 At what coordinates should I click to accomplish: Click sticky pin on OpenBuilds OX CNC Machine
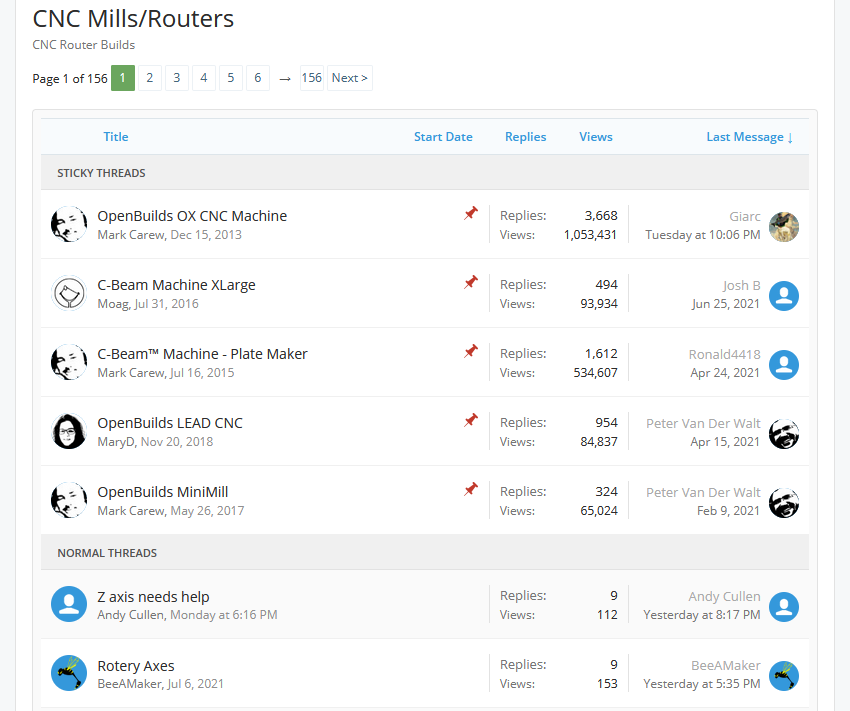click(x=471, y=214)
